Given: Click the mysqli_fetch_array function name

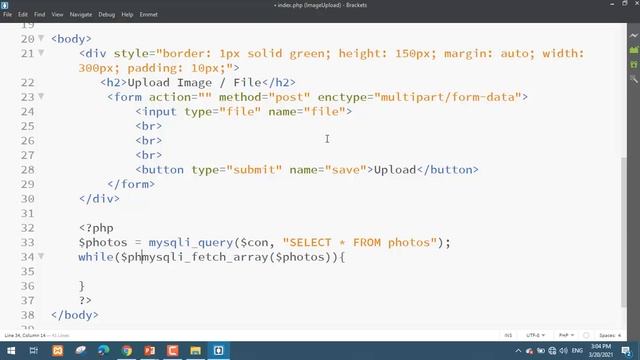Looking at the screenshot, I should (205, 257).
